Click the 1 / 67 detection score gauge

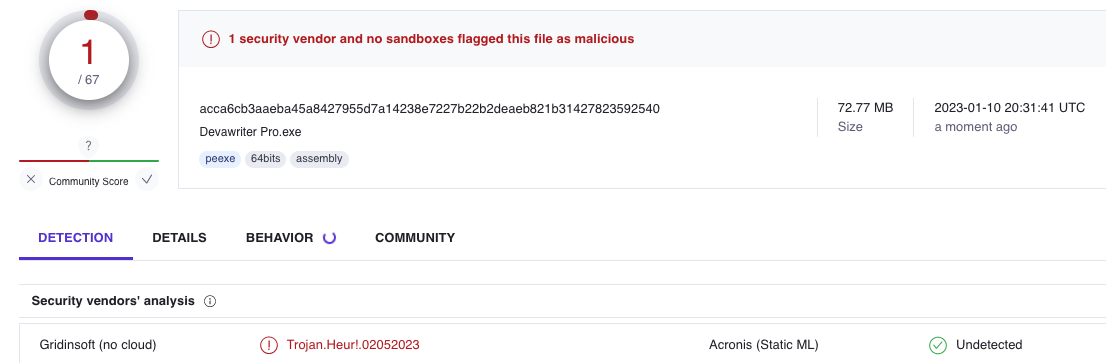click(89, 61)
